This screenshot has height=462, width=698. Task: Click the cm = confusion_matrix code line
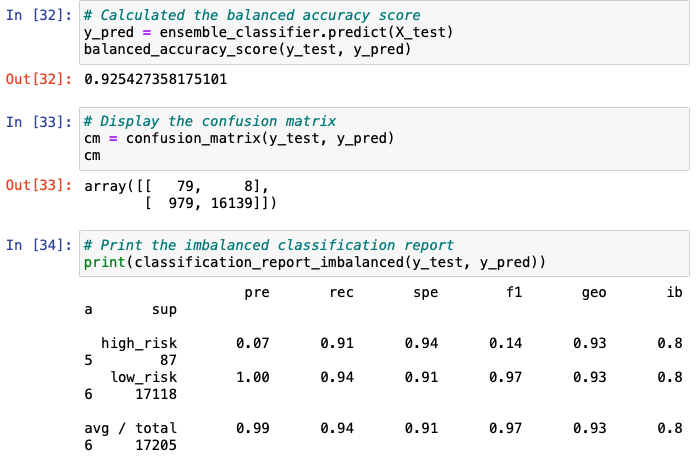pyautogui.click(x=239, y=138)
